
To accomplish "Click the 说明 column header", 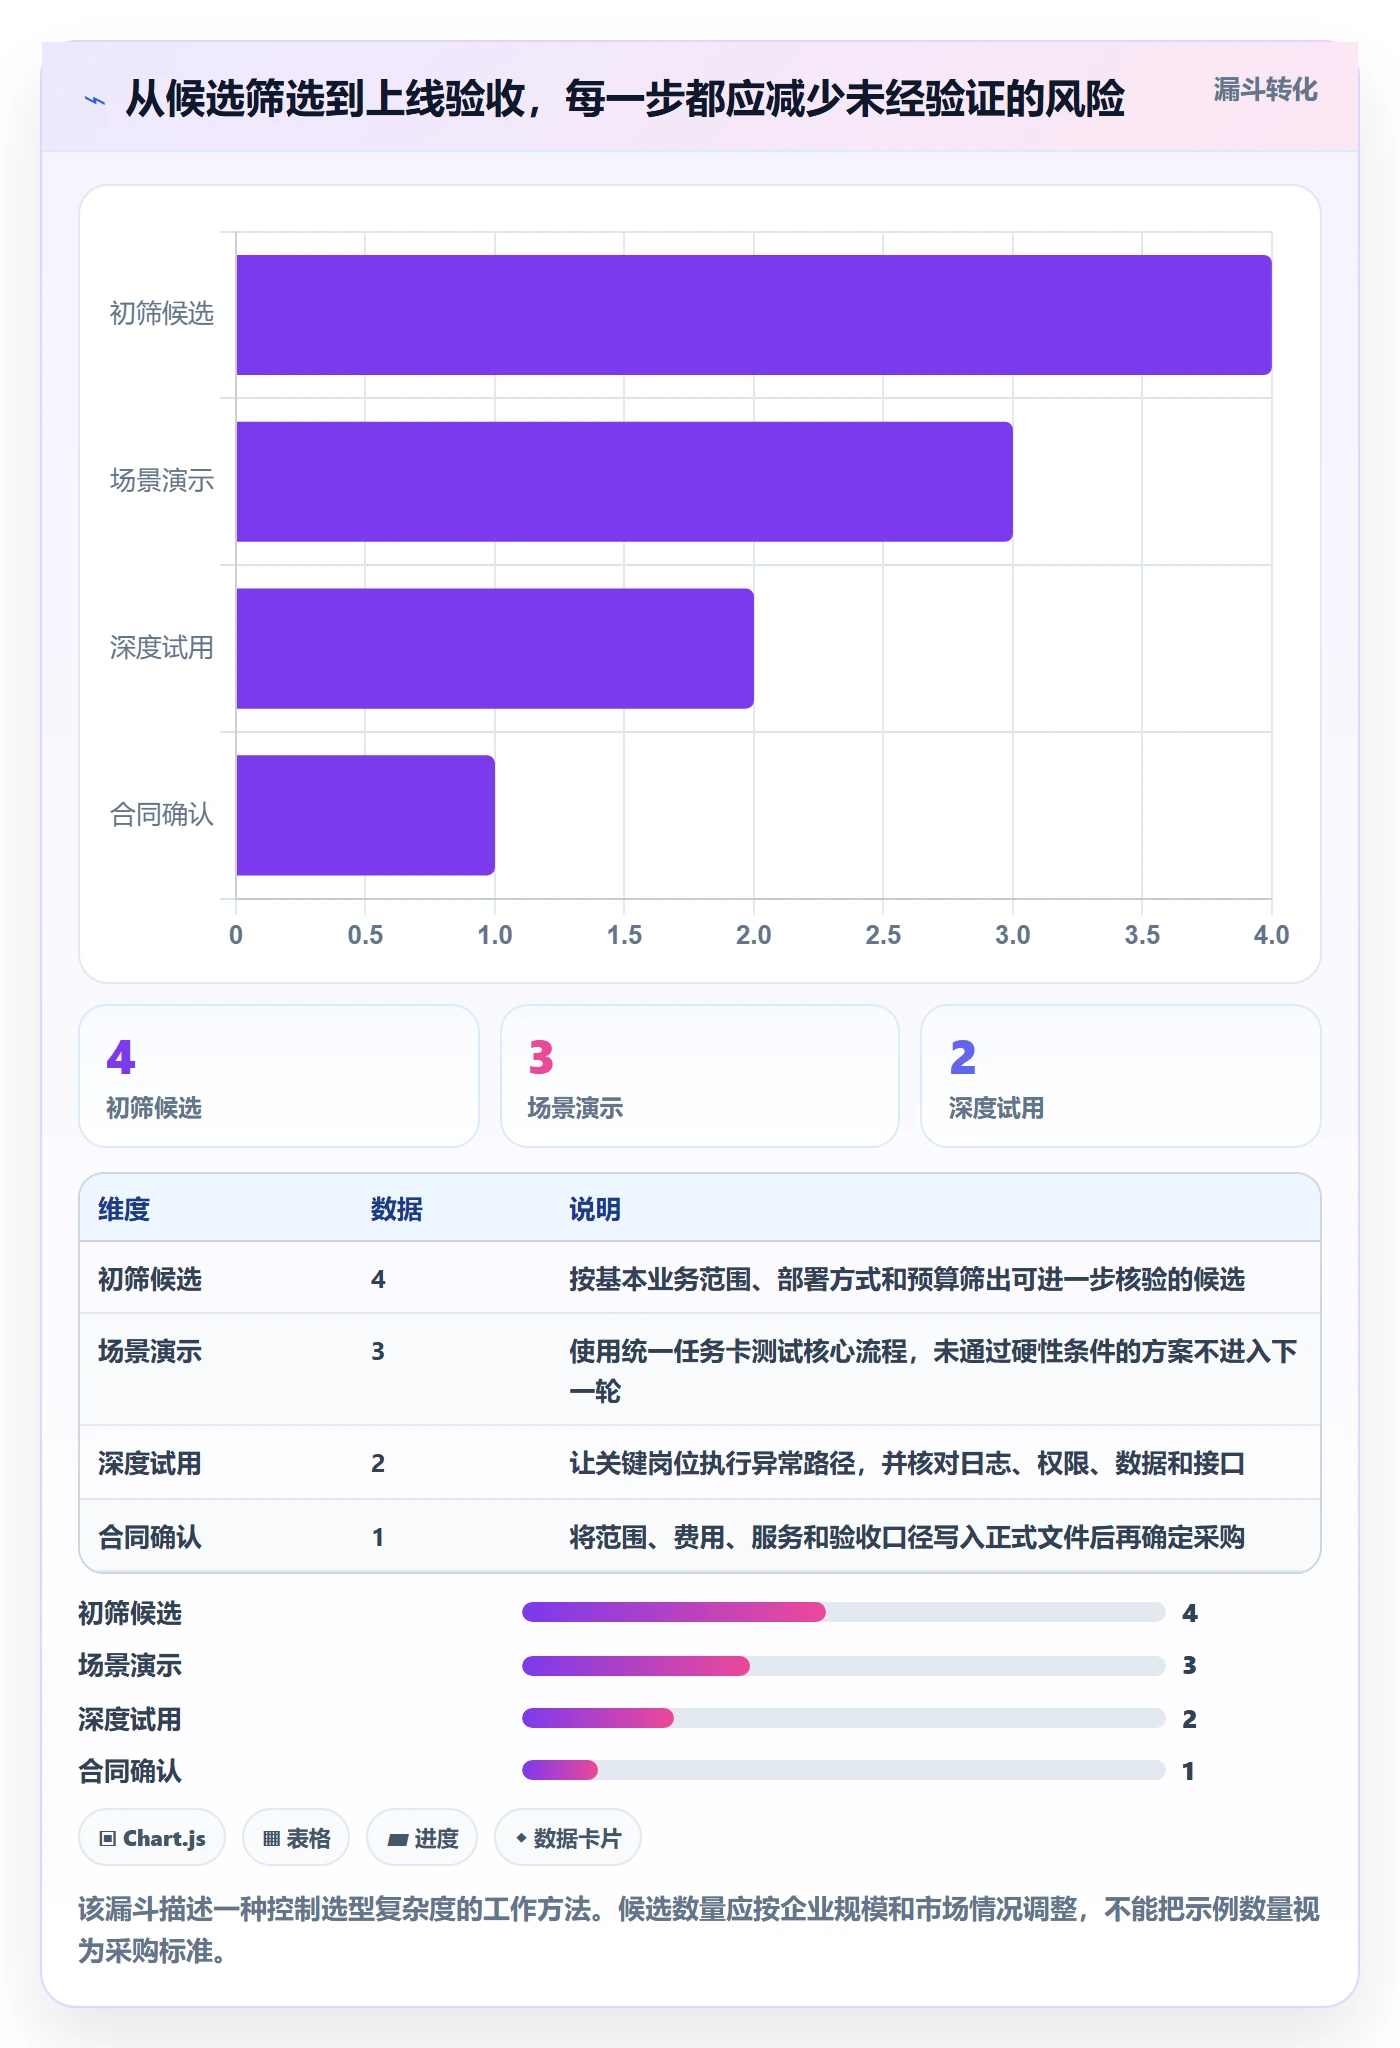I will point(595,1209).
